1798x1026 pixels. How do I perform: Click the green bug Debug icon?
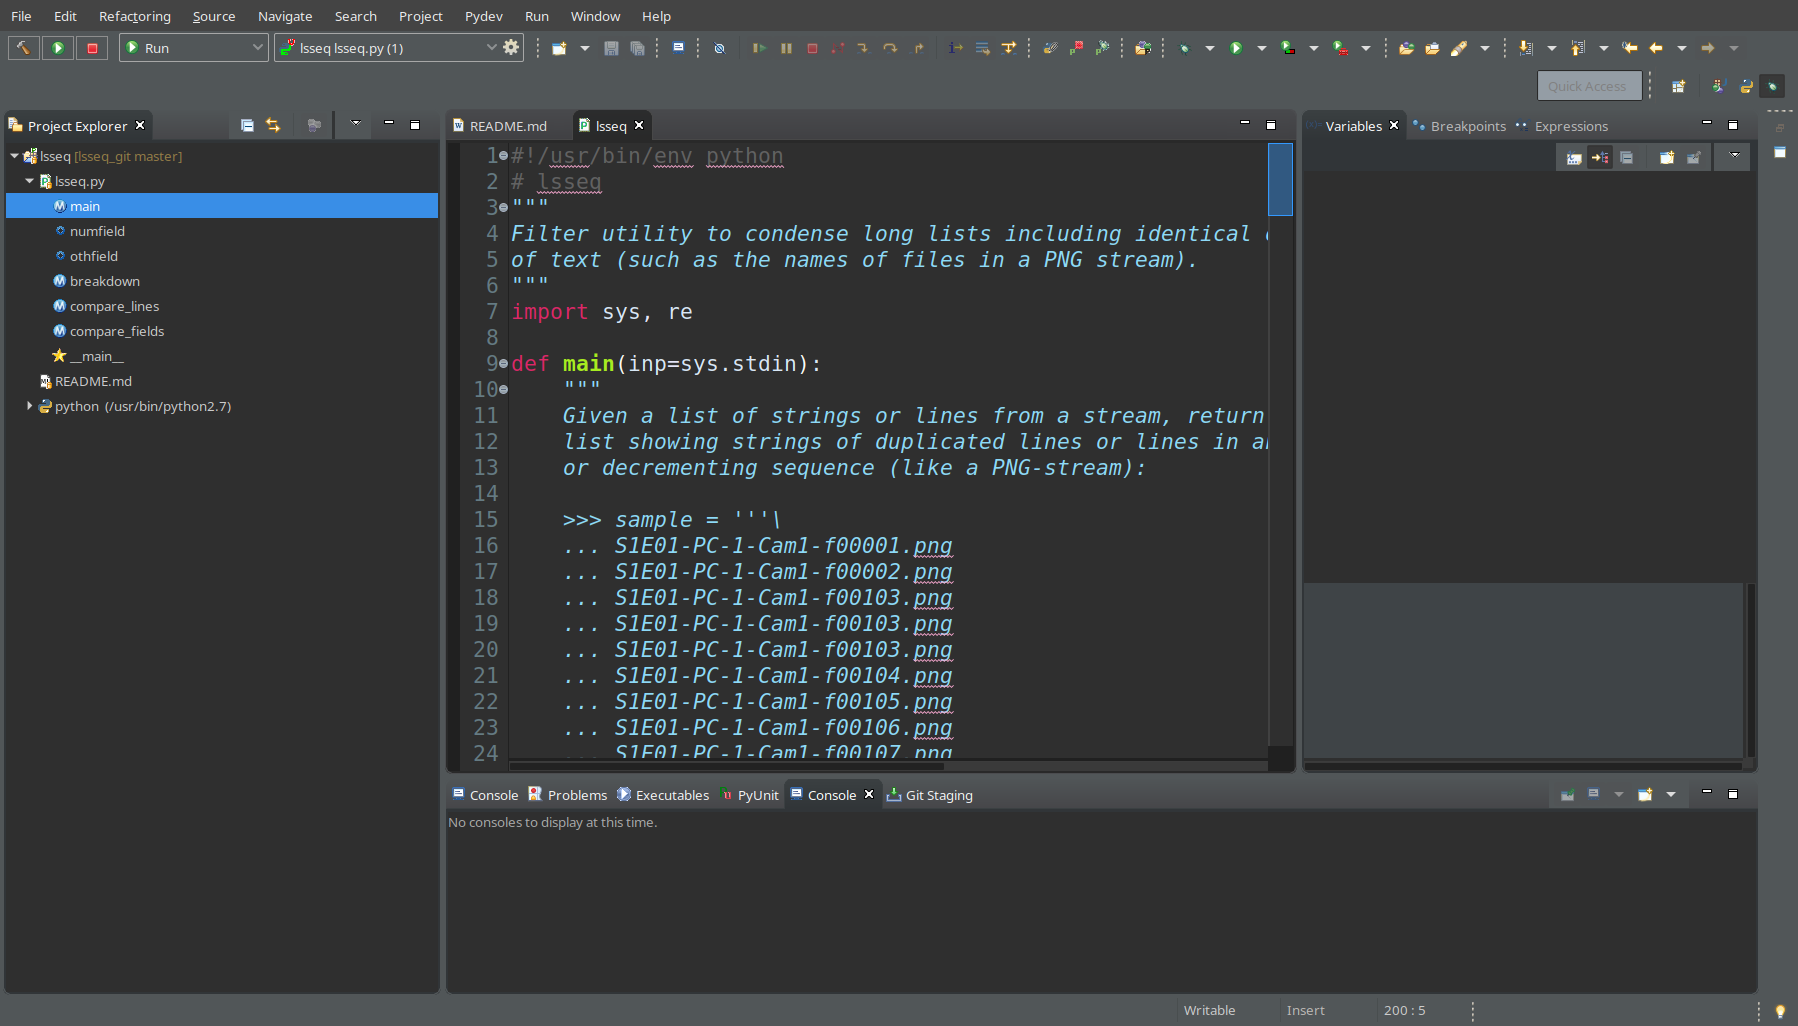click(1185, 48)
